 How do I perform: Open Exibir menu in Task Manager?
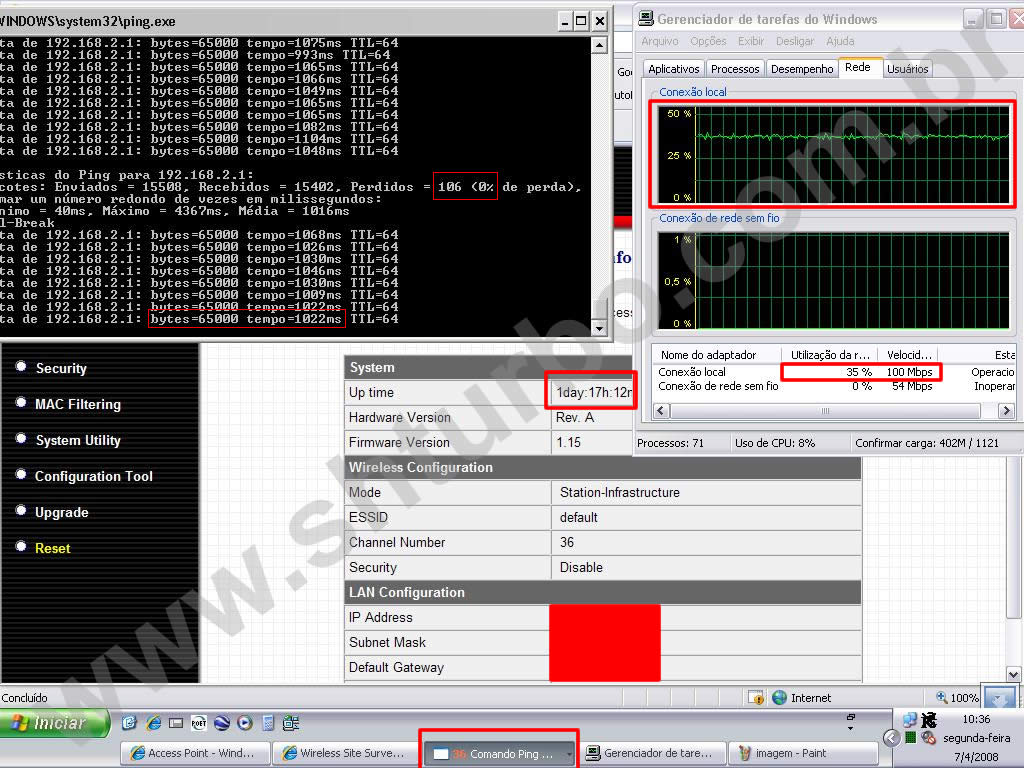pos(751,41)
